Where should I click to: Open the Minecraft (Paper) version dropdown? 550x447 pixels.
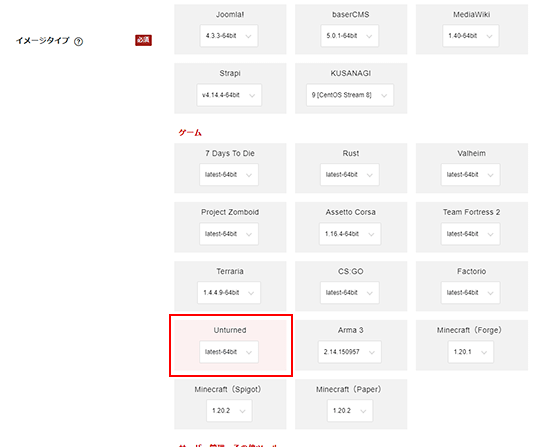coord(350,411)
